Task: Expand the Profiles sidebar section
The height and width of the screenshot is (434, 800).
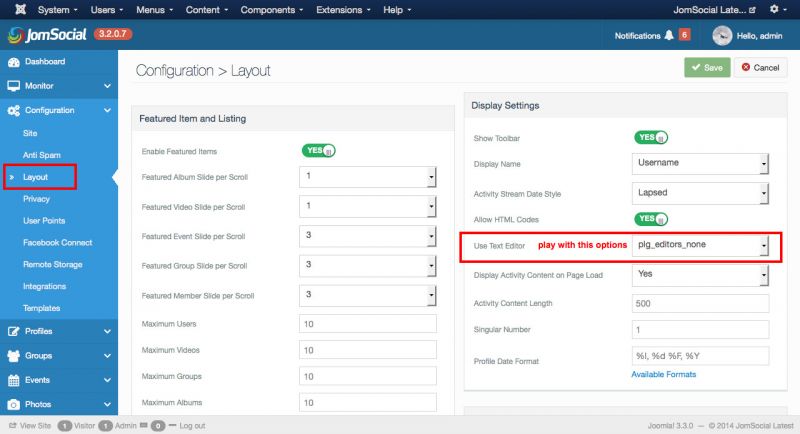Action: tap(107, 331)
